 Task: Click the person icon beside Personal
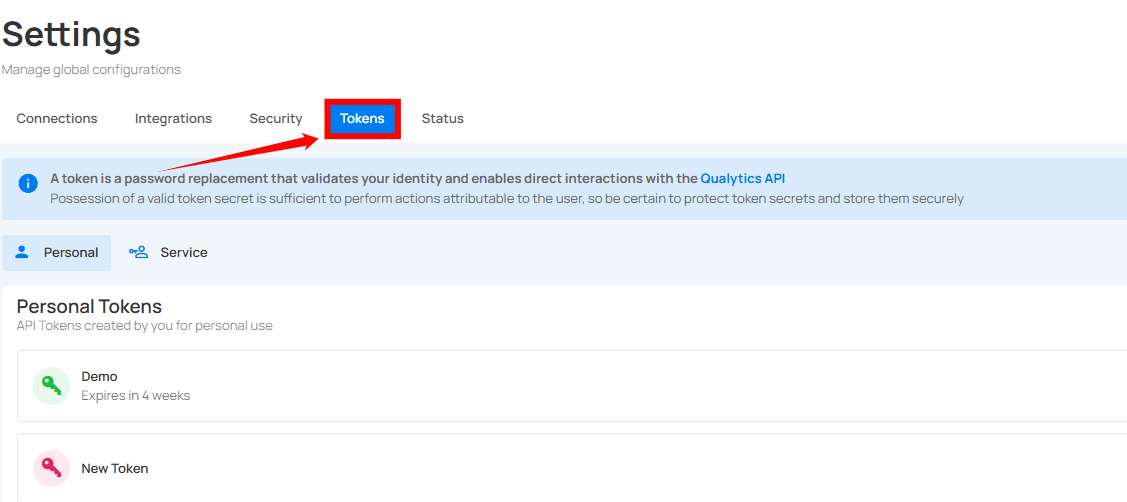pyautogui.click(x=22, y=252)
